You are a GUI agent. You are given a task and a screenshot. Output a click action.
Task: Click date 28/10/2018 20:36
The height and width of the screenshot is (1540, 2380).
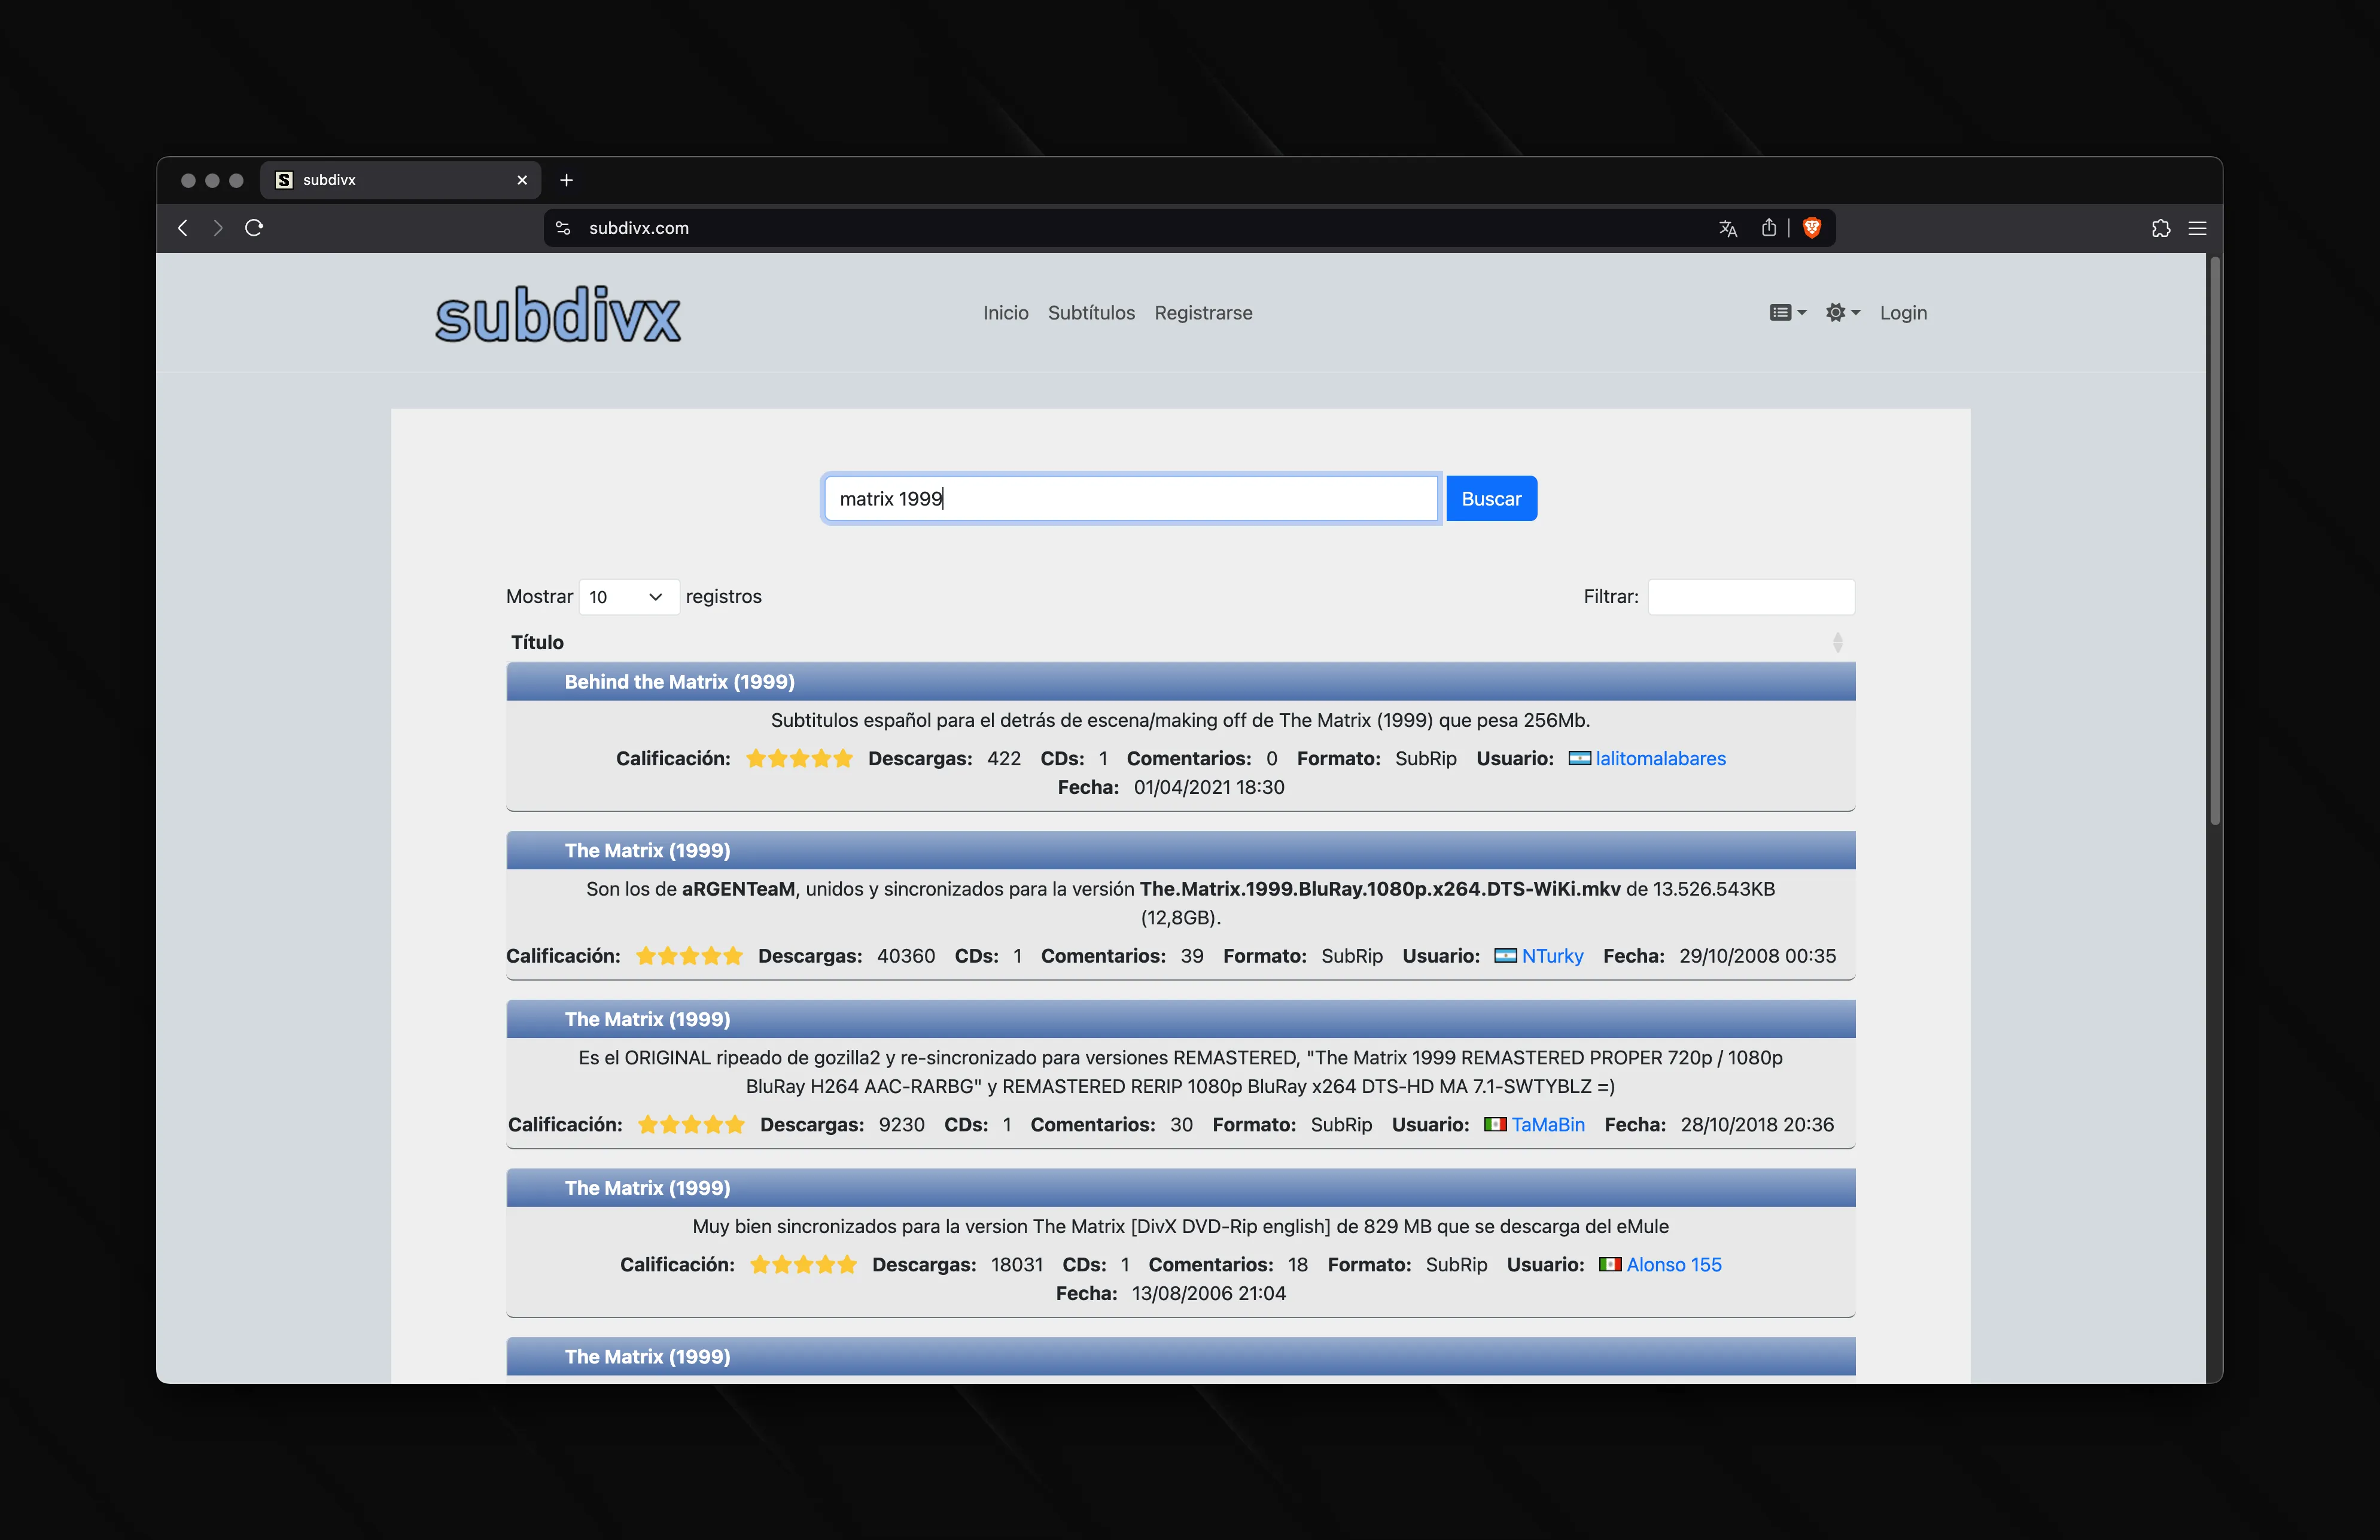click(x=1757, y=1125)
